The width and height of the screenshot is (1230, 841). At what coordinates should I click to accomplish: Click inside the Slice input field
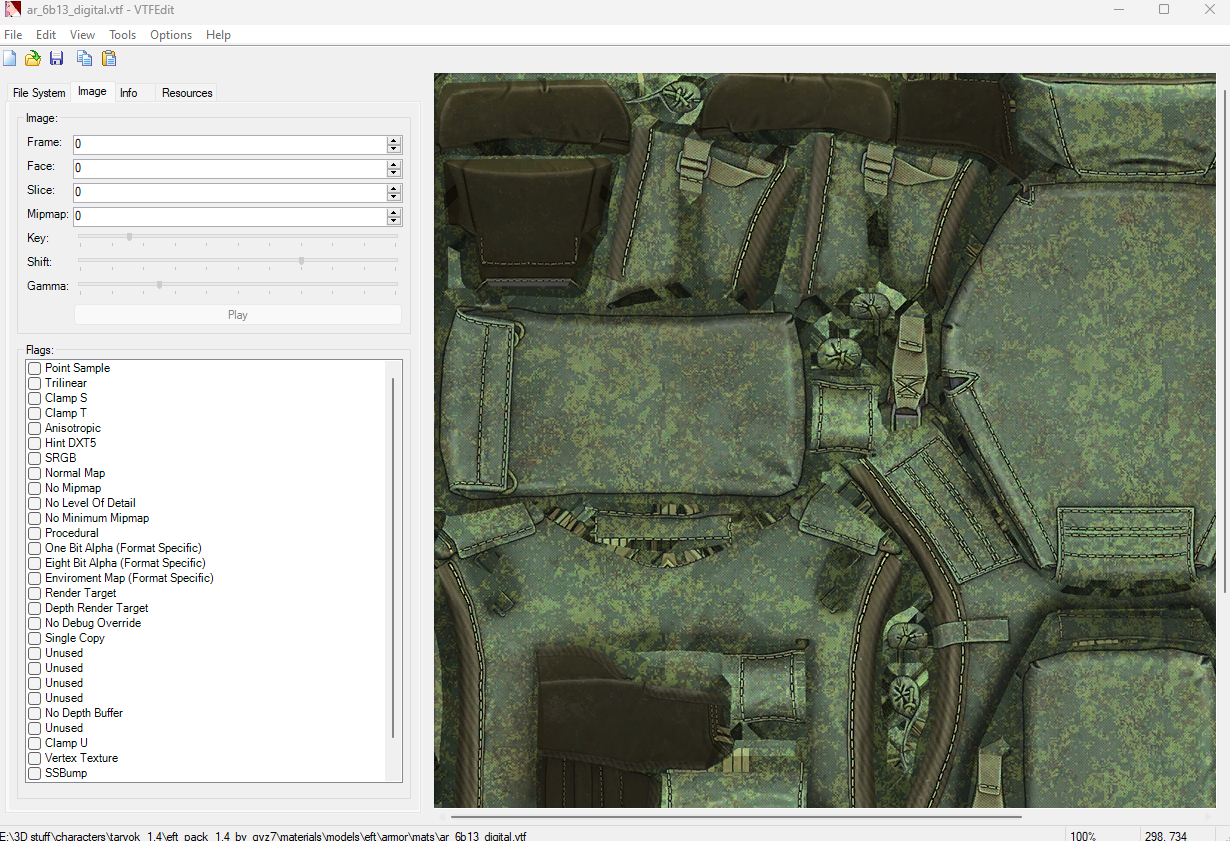point(228,193)
